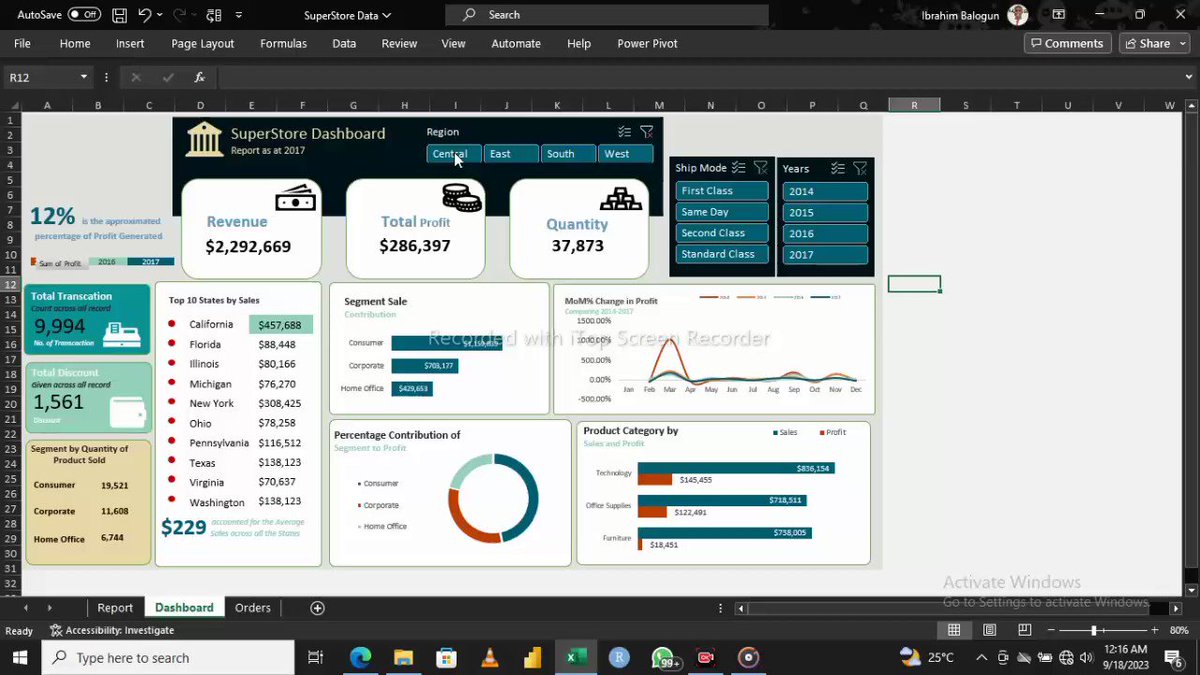Click the Ship Mode slicer multi-select icon
The image size is (1200, 675).
click(x=739, y=168)
